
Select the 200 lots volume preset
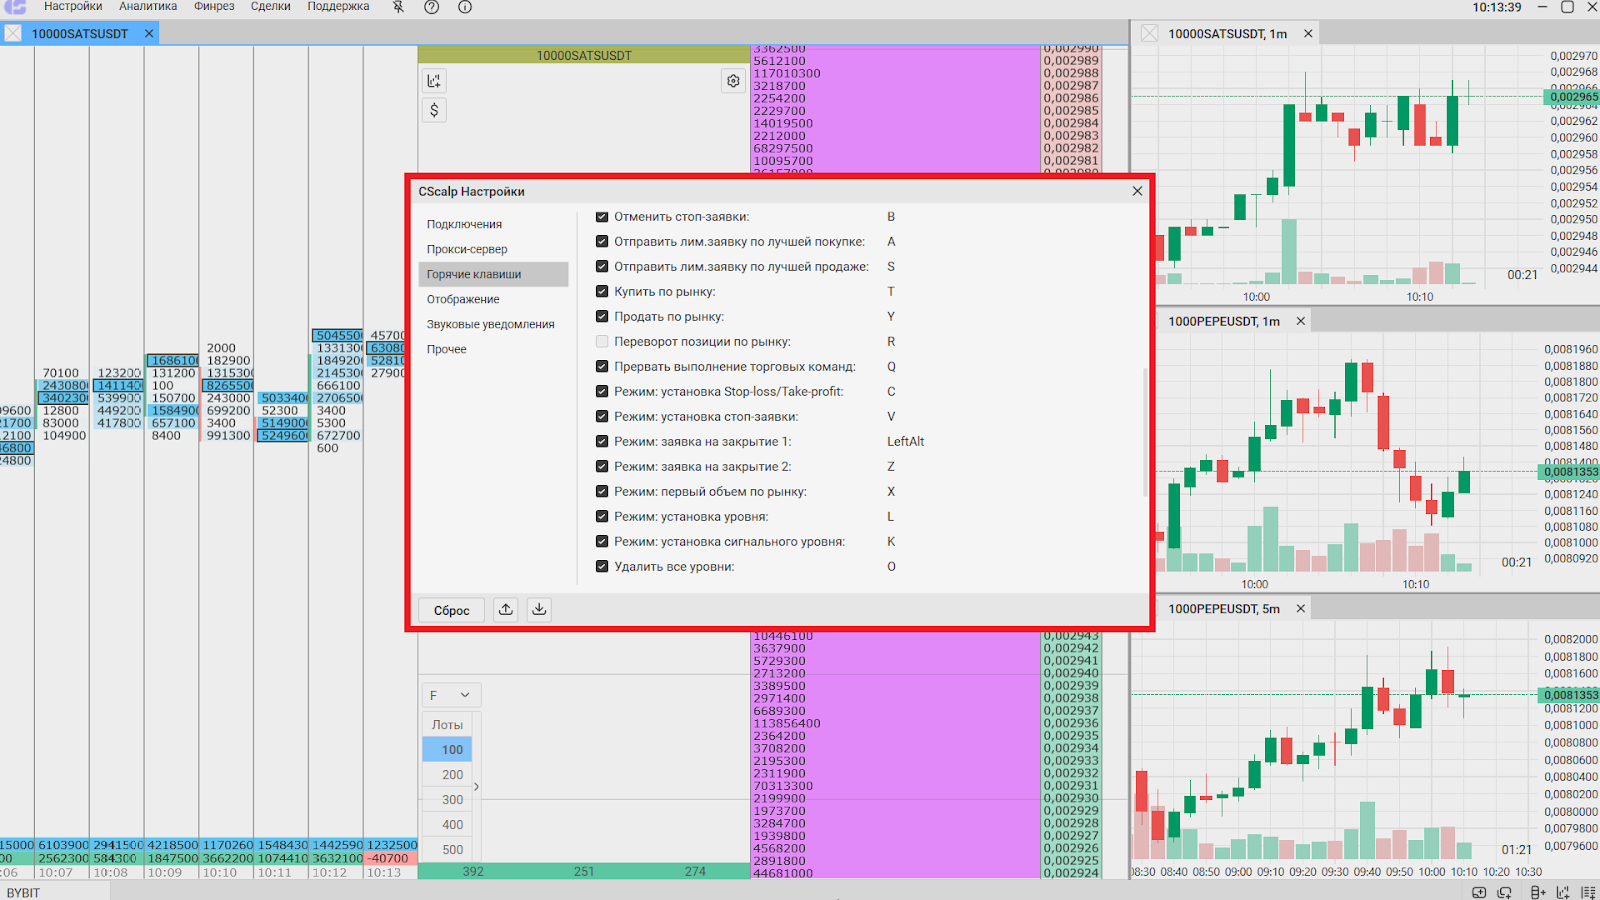click(x=452, y=775)
